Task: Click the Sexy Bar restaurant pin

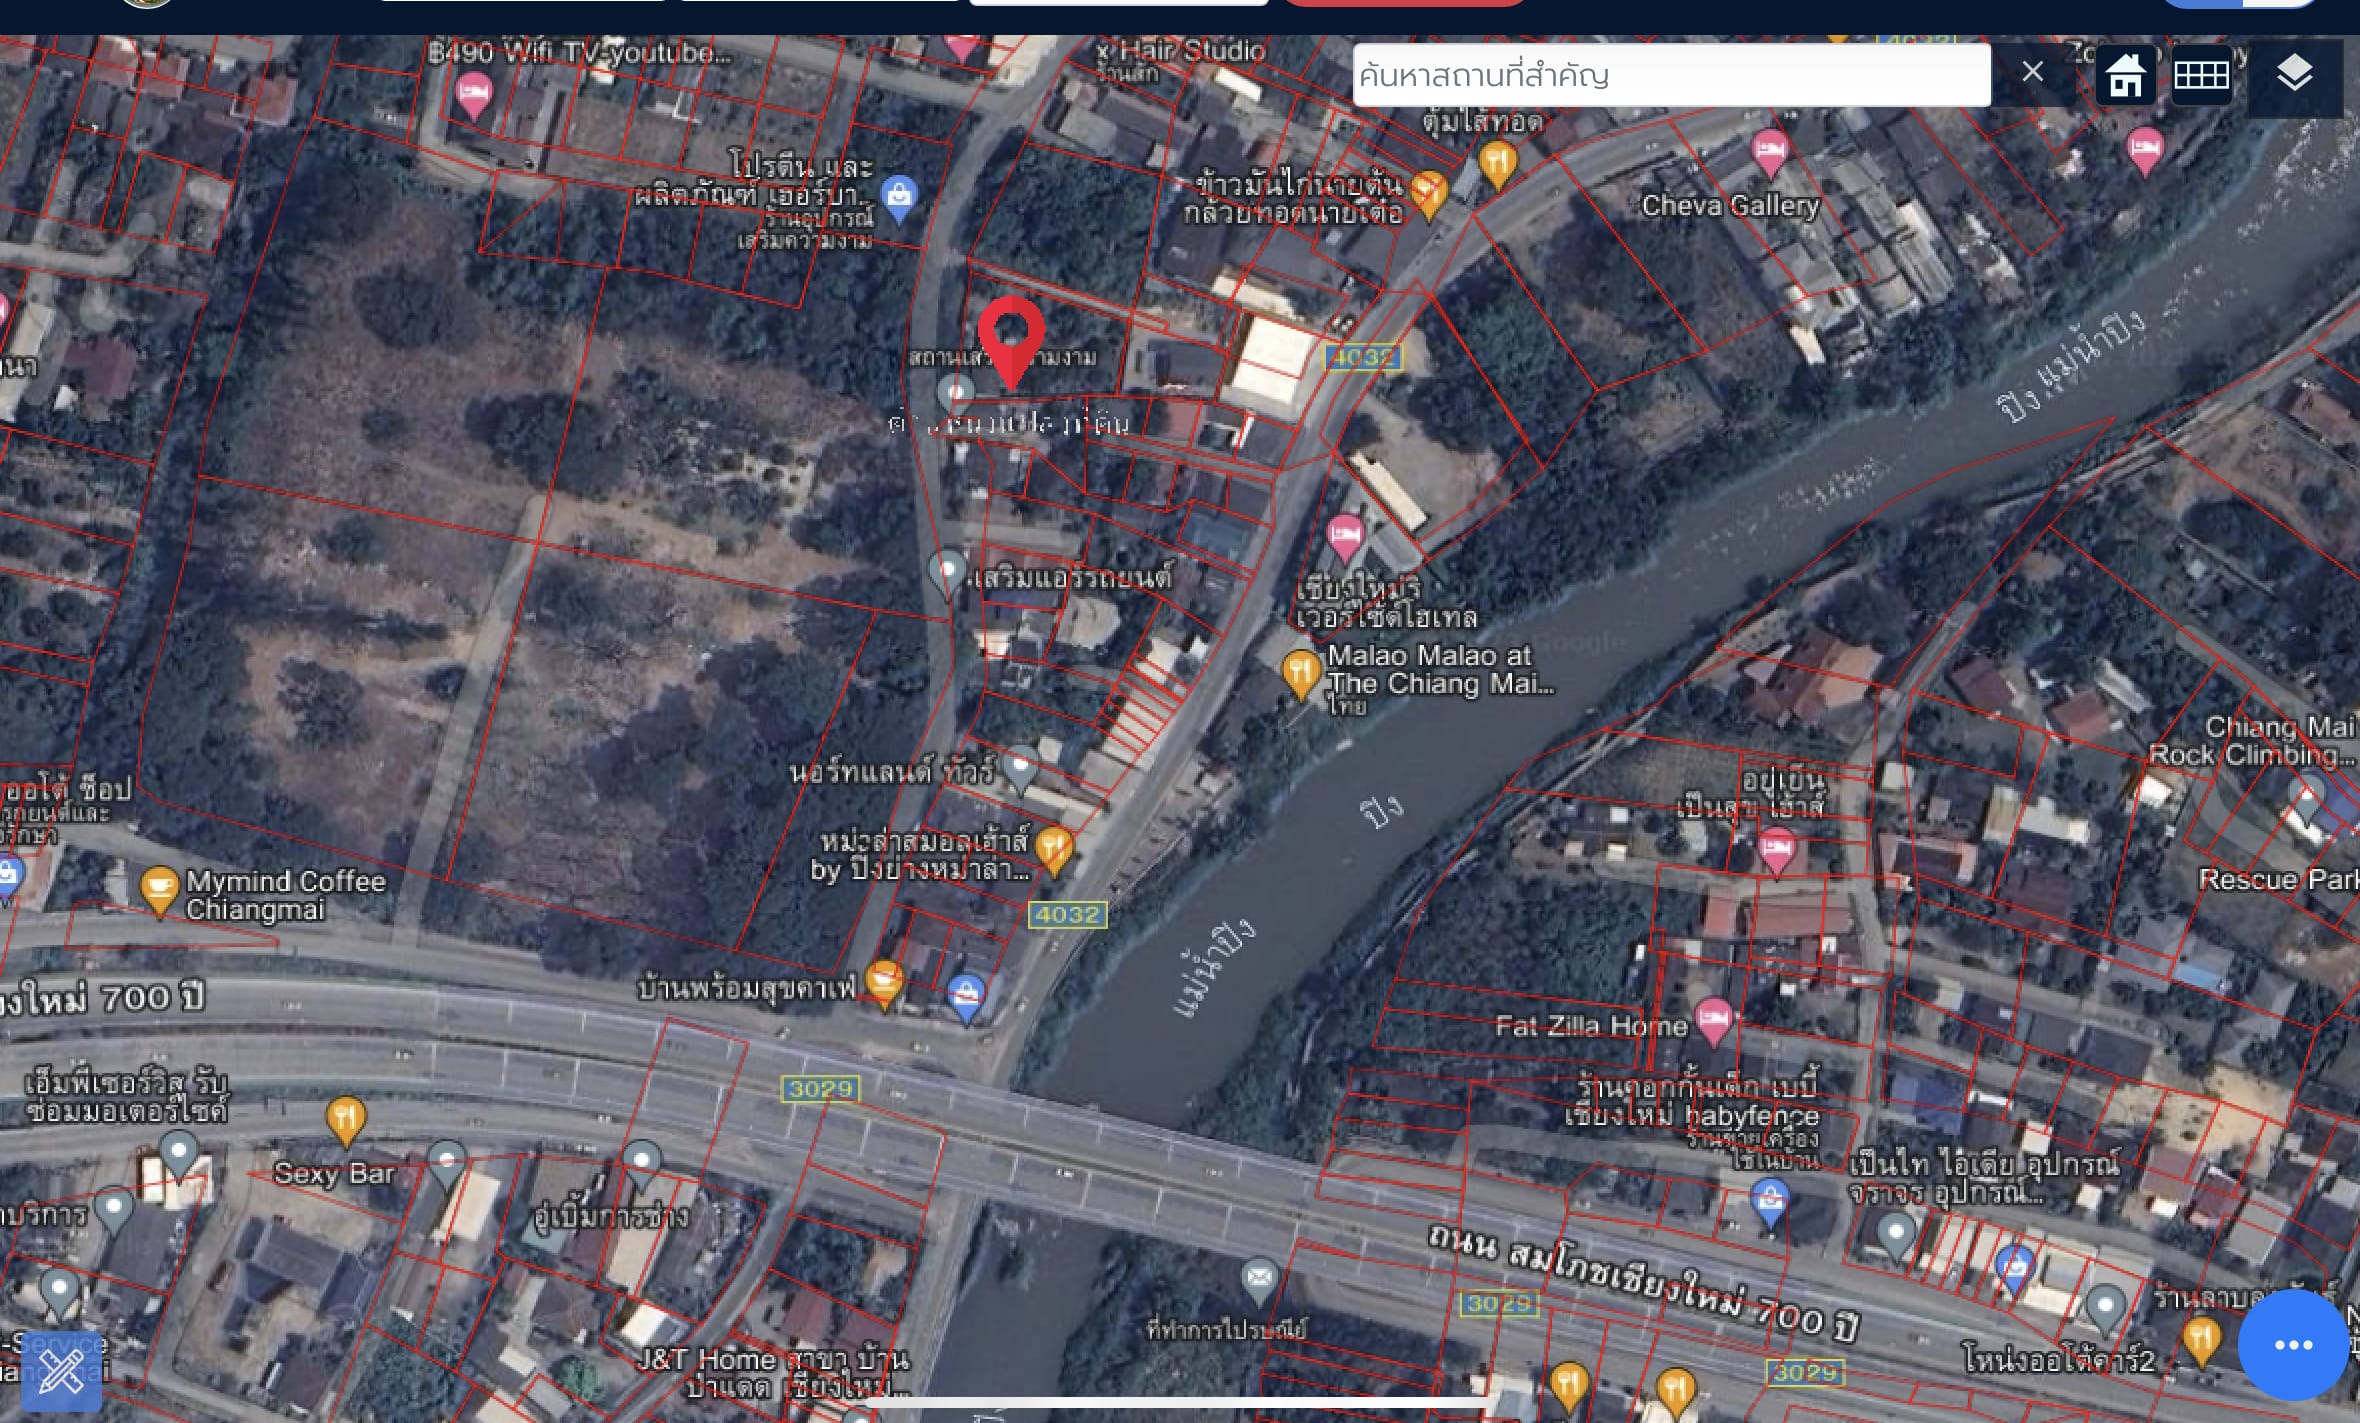Action: tap(345, 1121)
